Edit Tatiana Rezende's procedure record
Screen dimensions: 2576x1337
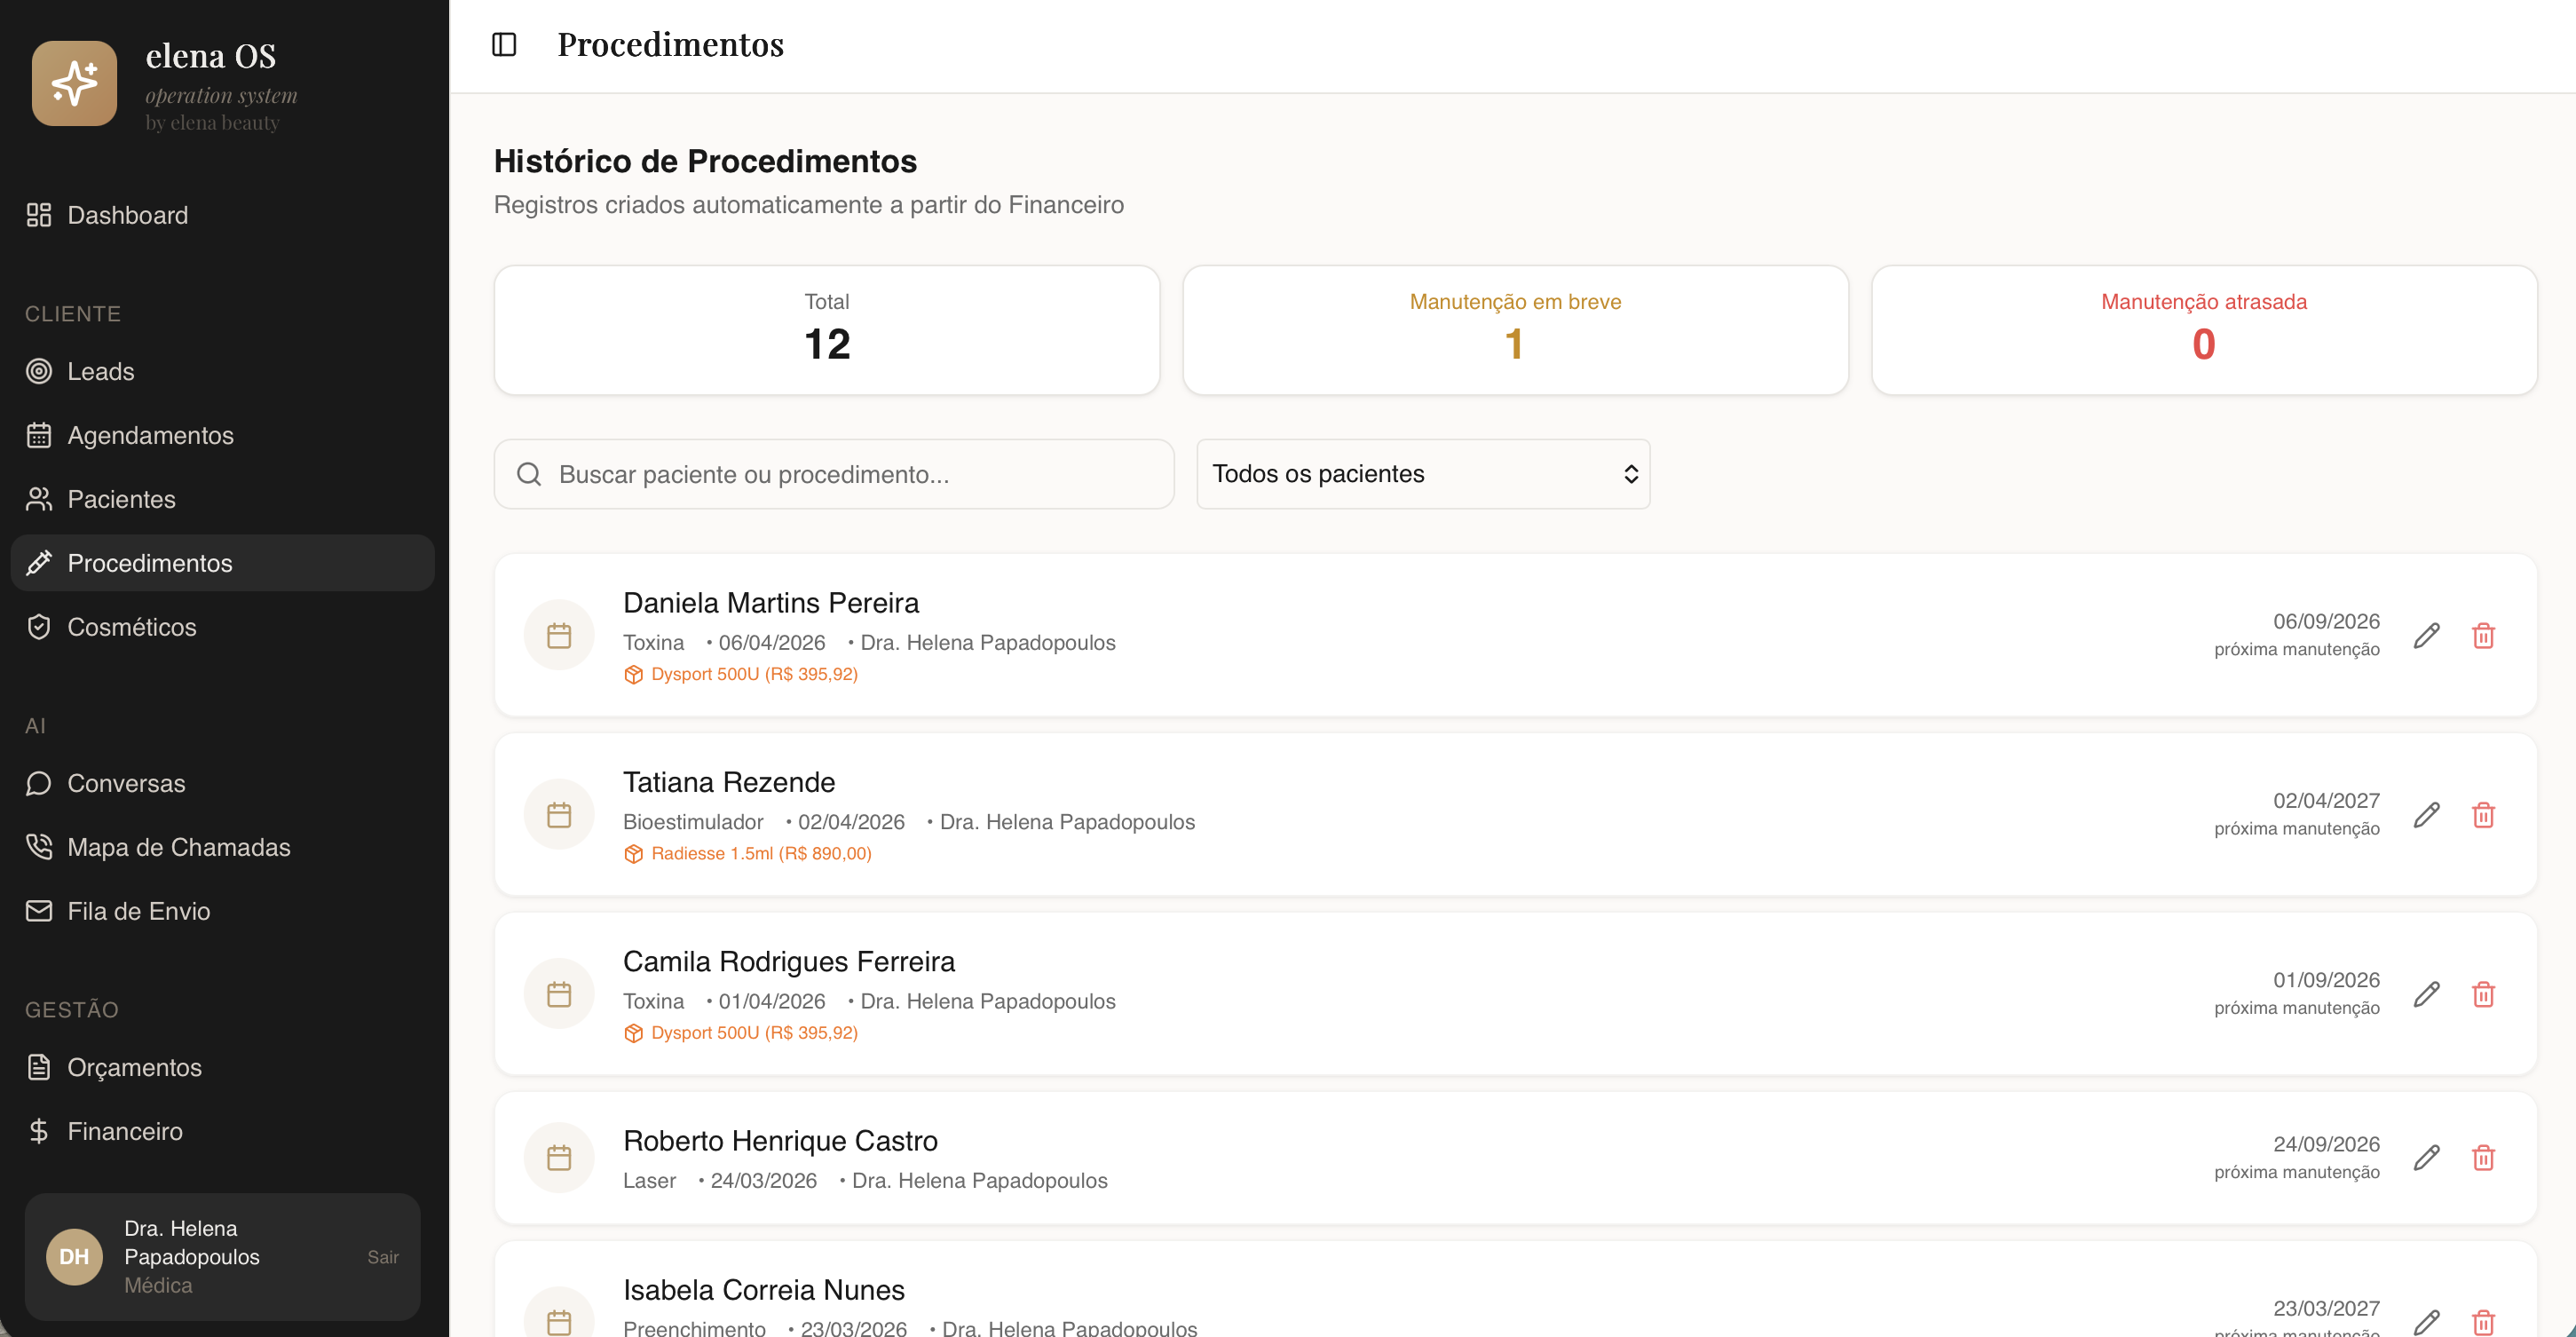pos(2427,815)
